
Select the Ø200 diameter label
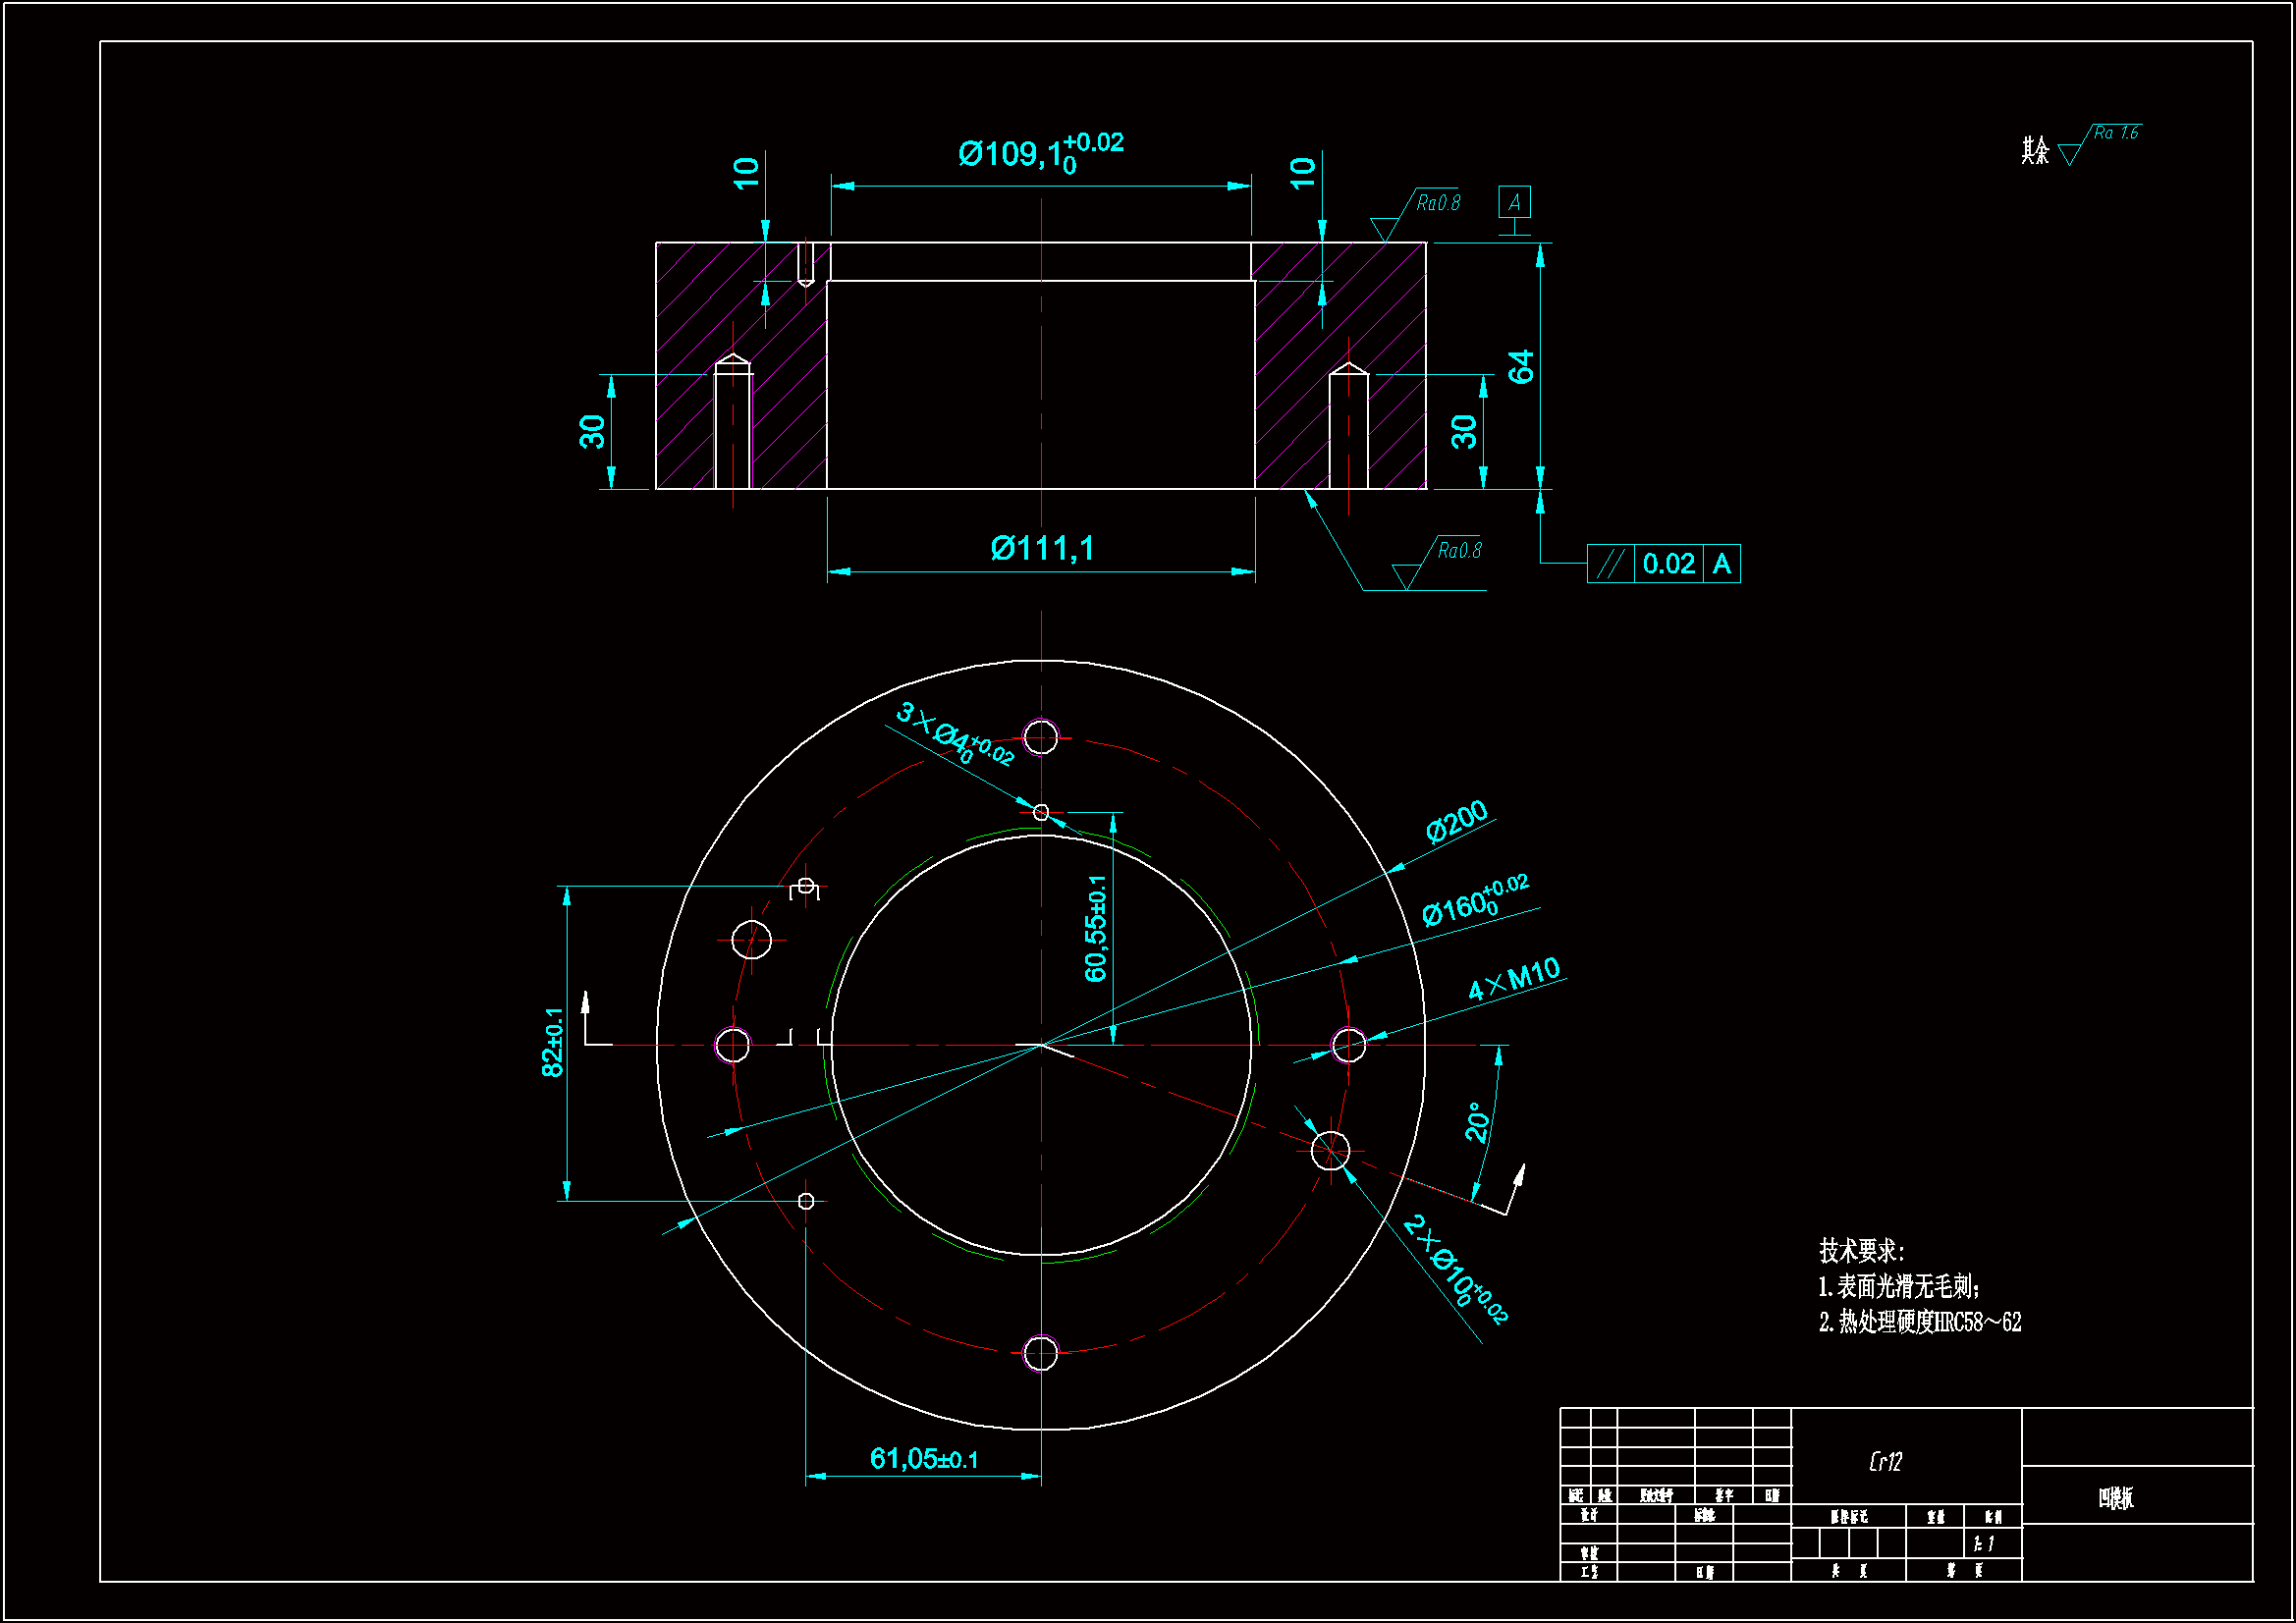point(1456,822)
